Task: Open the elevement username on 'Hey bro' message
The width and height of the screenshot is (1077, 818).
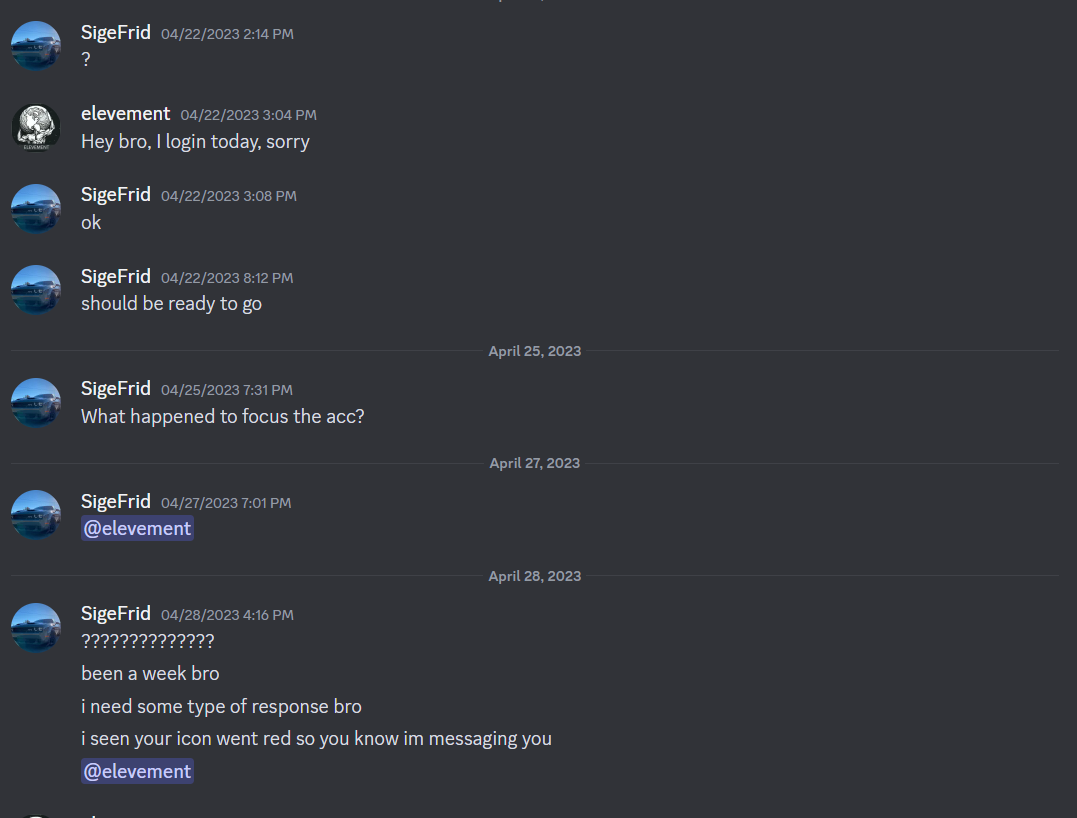Action: click(125, 113)
